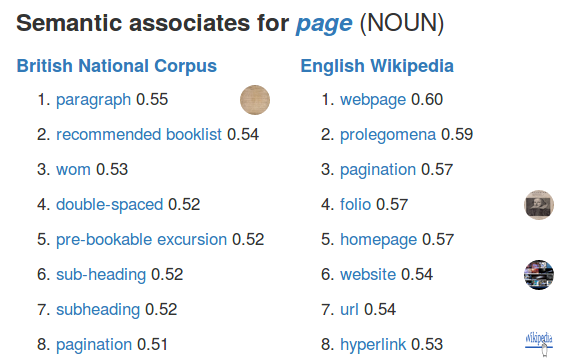Click the italic 'page' word in title
This screenshot has height=362, width=572.
click(x=324, y=24)
